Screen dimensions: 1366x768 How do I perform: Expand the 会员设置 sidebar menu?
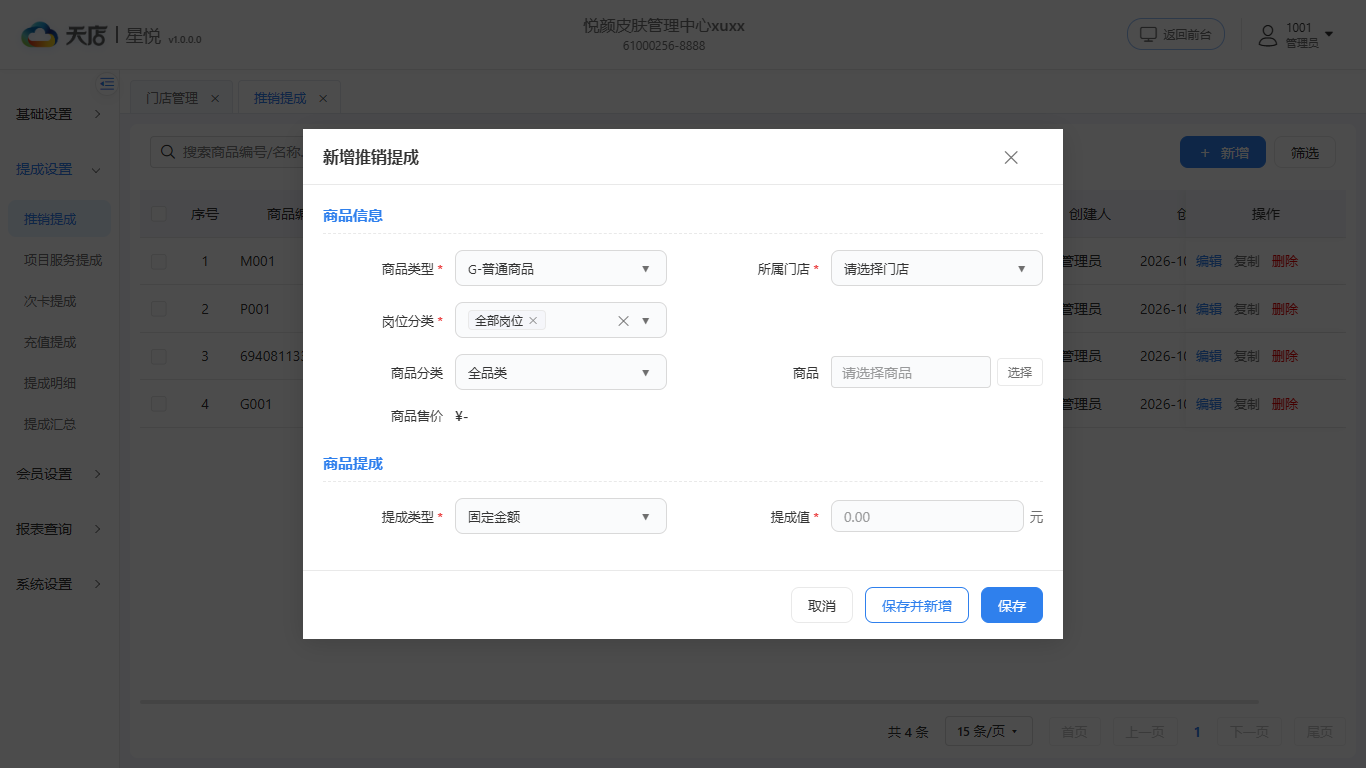tap(59, 474)
